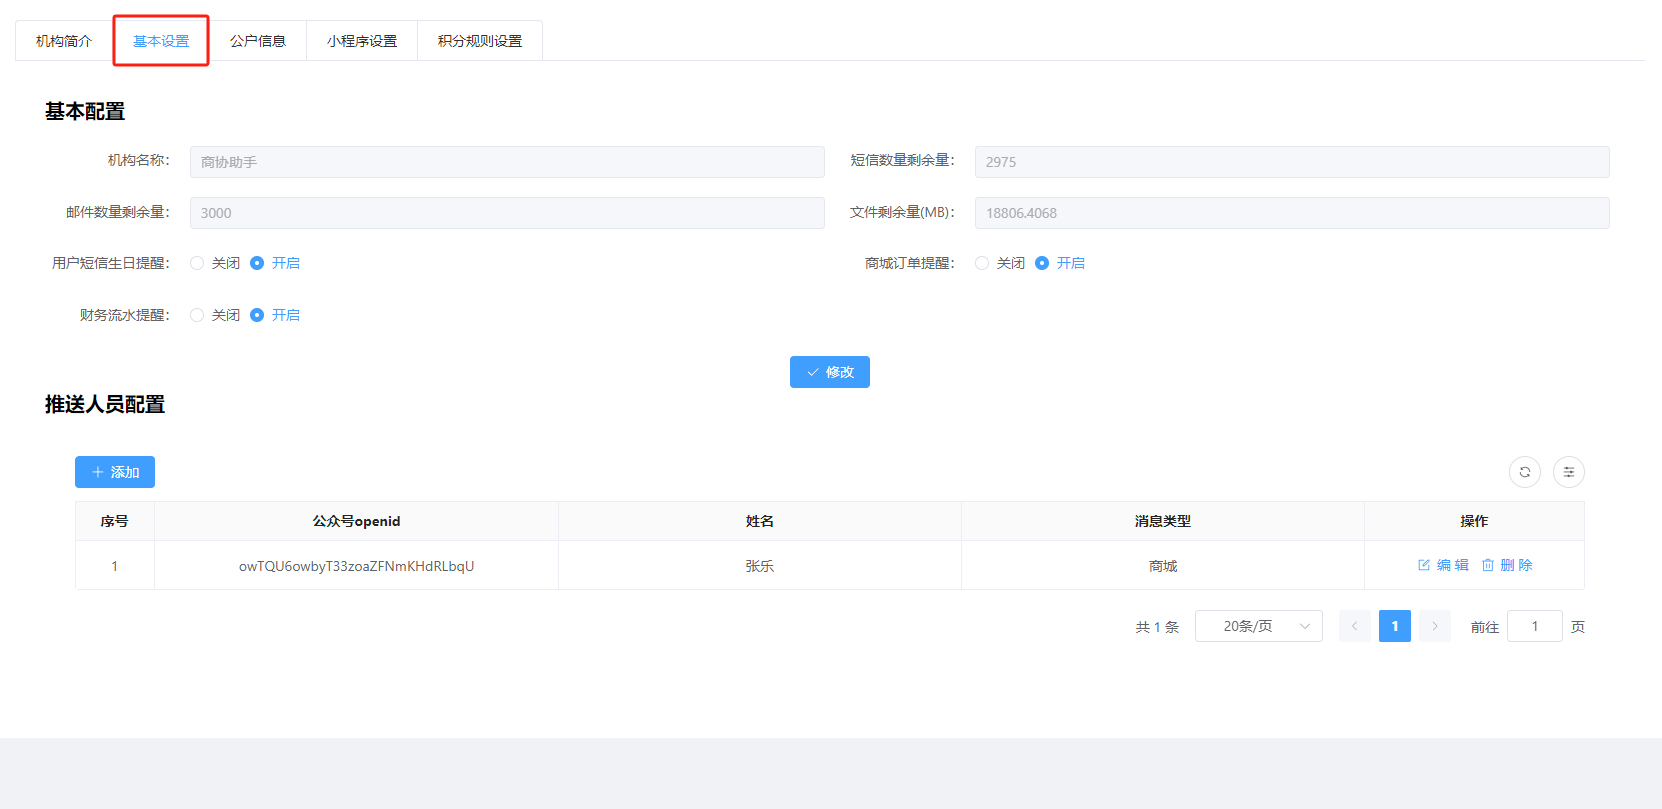Open the 公户信息 tab
The image size is (1662, 809).
258,41
